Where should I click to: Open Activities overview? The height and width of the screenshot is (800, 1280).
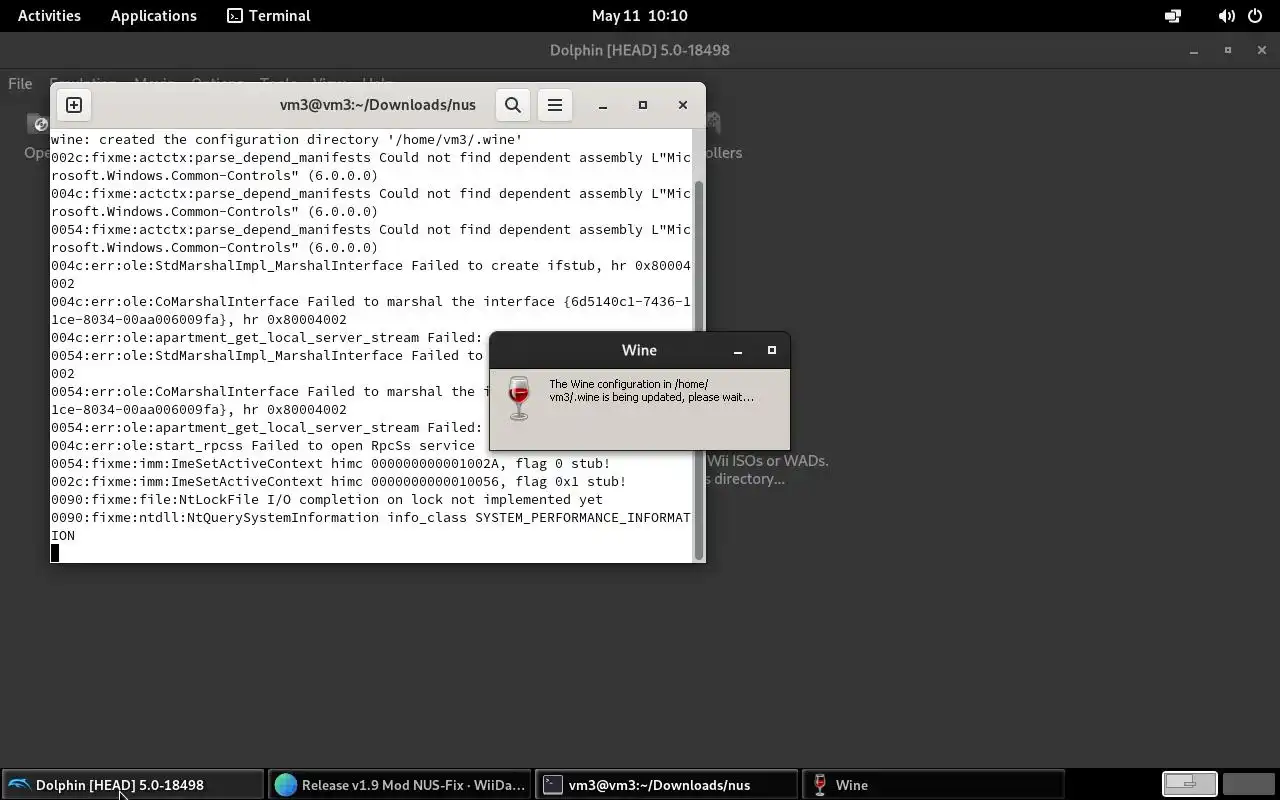(49, 16)
